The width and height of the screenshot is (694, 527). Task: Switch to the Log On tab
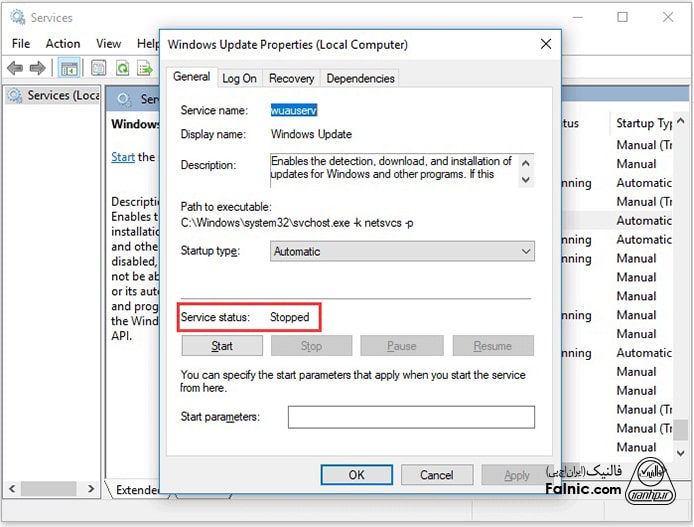tap(239, 78)
